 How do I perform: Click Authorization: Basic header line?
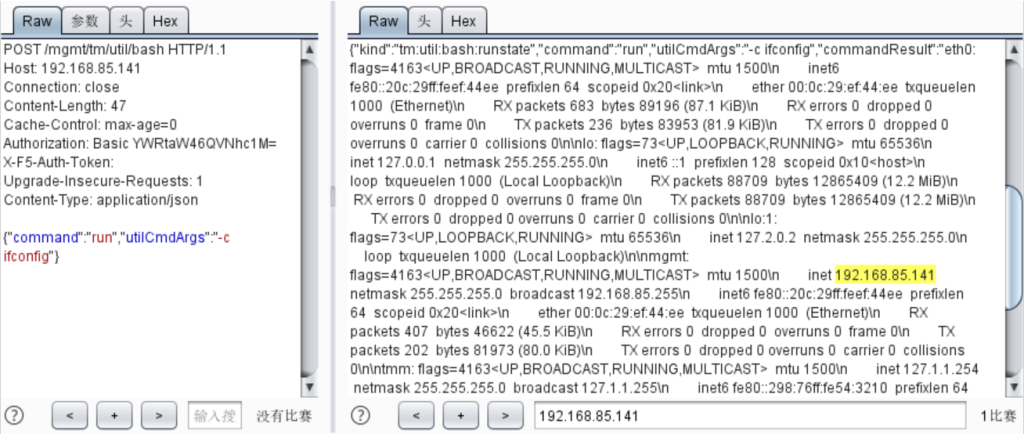[x=140, y=144]
